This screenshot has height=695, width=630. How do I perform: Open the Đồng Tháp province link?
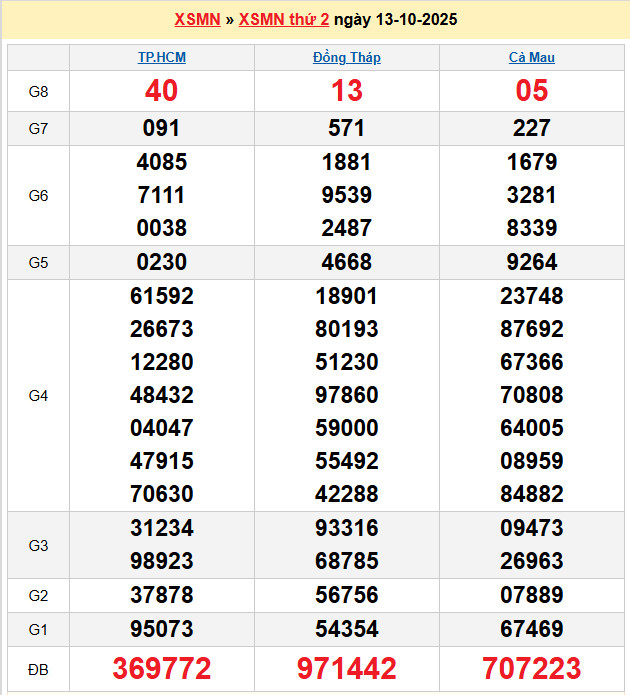tap(347, 58)
